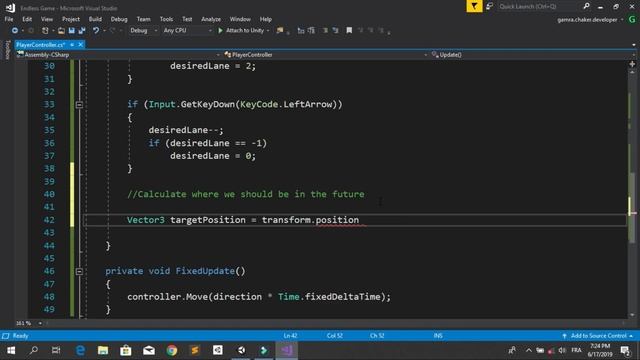This screenshot has width=640, height=360.
Task: Open the Help menu
Action: 266,19
